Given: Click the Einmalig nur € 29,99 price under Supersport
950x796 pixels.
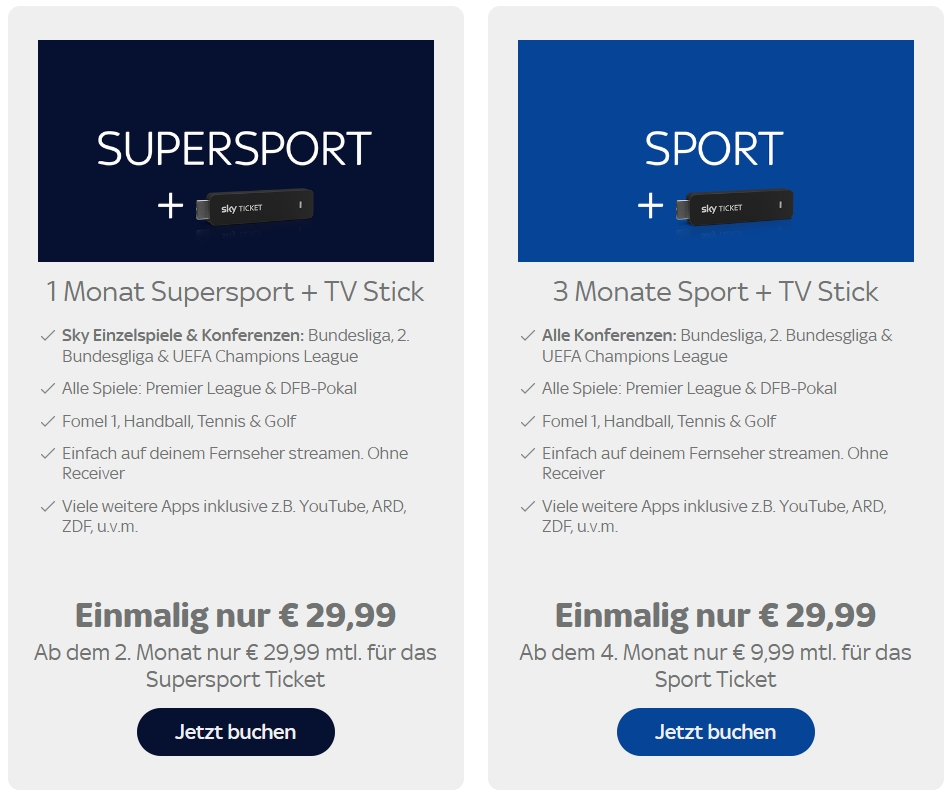Looking at the screenshot, I should pos(235,615).
